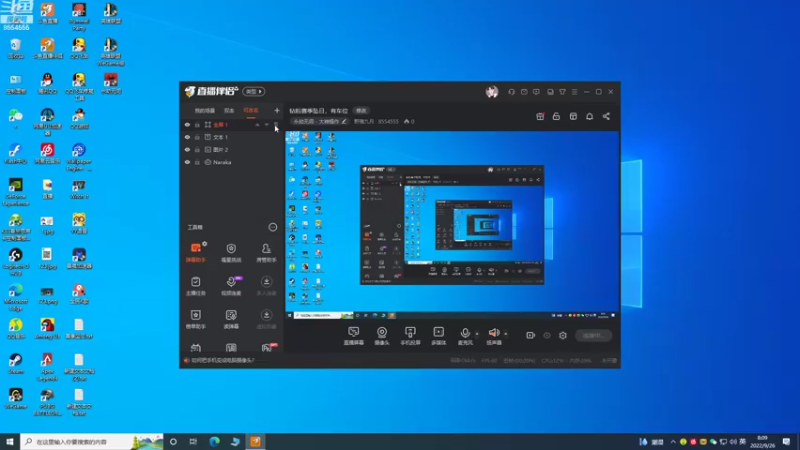Click the record video icon
This screenshot has width=800, height=450.
click(x=531, y=335)
